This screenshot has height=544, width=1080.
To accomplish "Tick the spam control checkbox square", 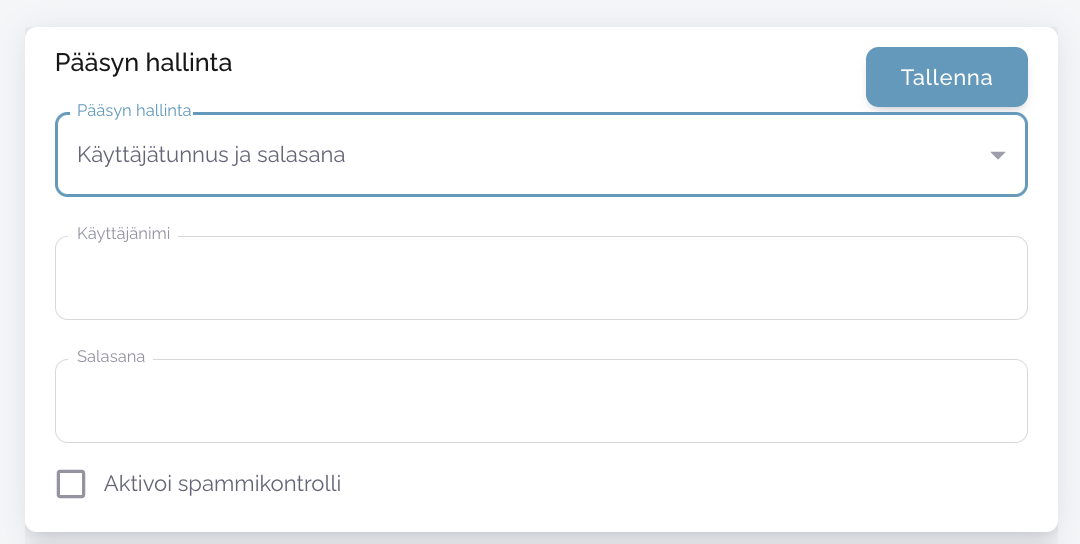I will click(71, 484).
